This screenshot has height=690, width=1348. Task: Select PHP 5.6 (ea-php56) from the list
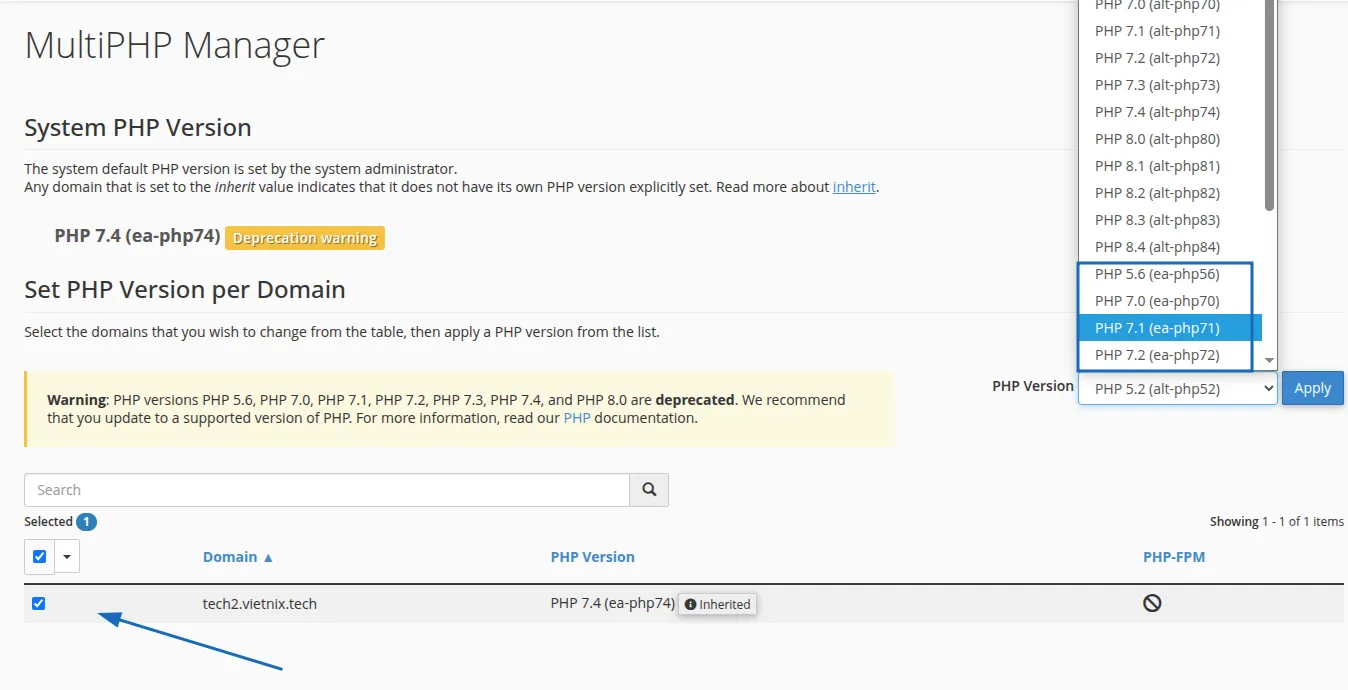(1156, 273)
